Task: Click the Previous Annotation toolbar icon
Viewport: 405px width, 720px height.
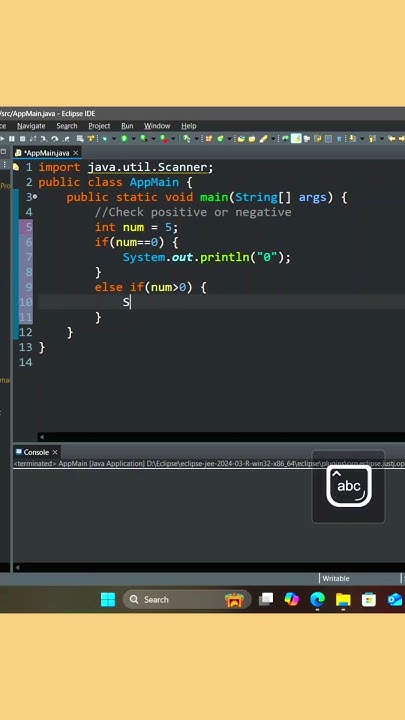Action: [372, 138]
